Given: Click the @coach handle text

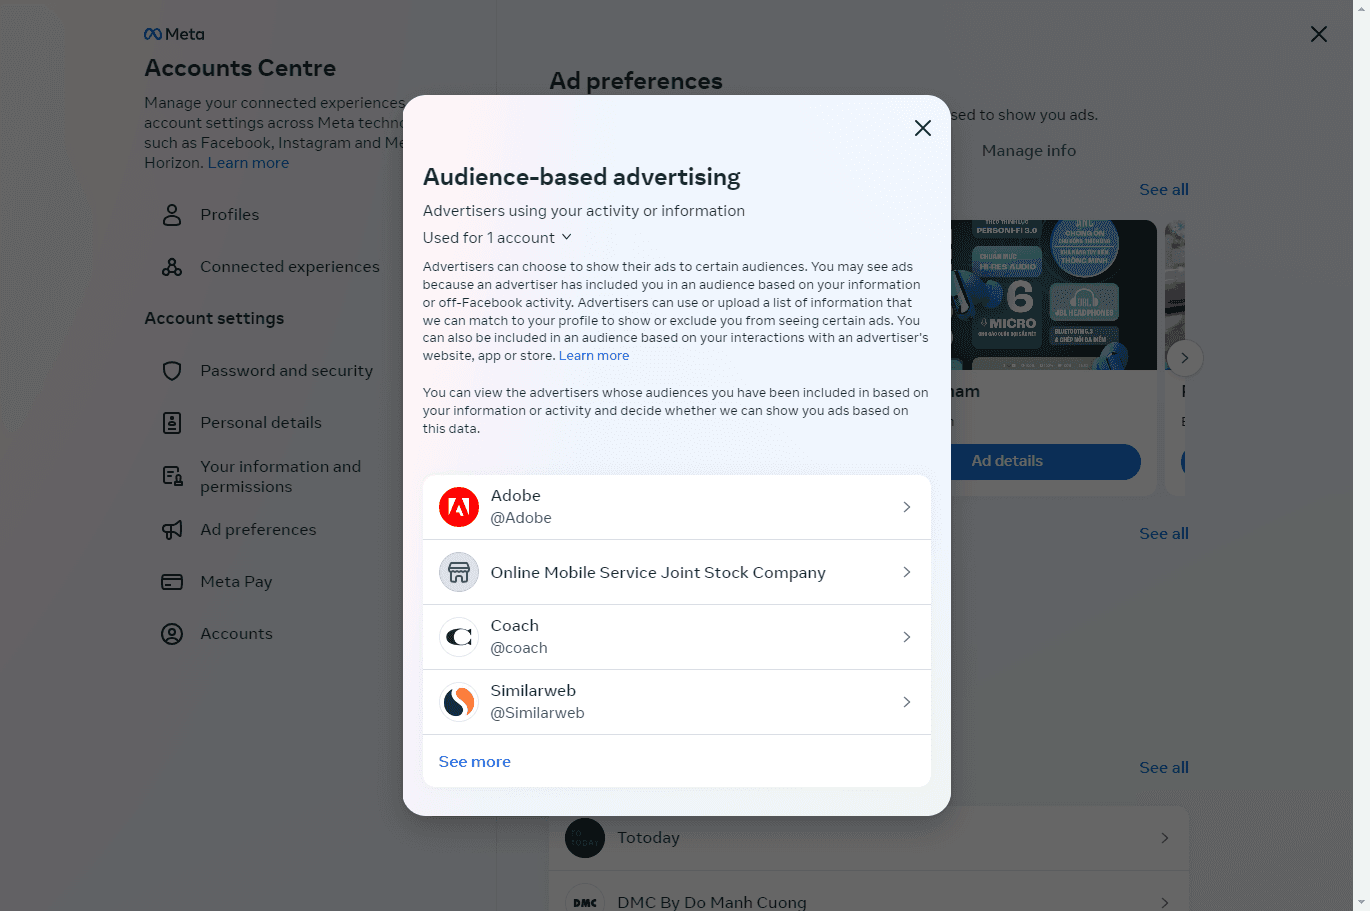Looking at the screenshot, I should coord(519,648).
